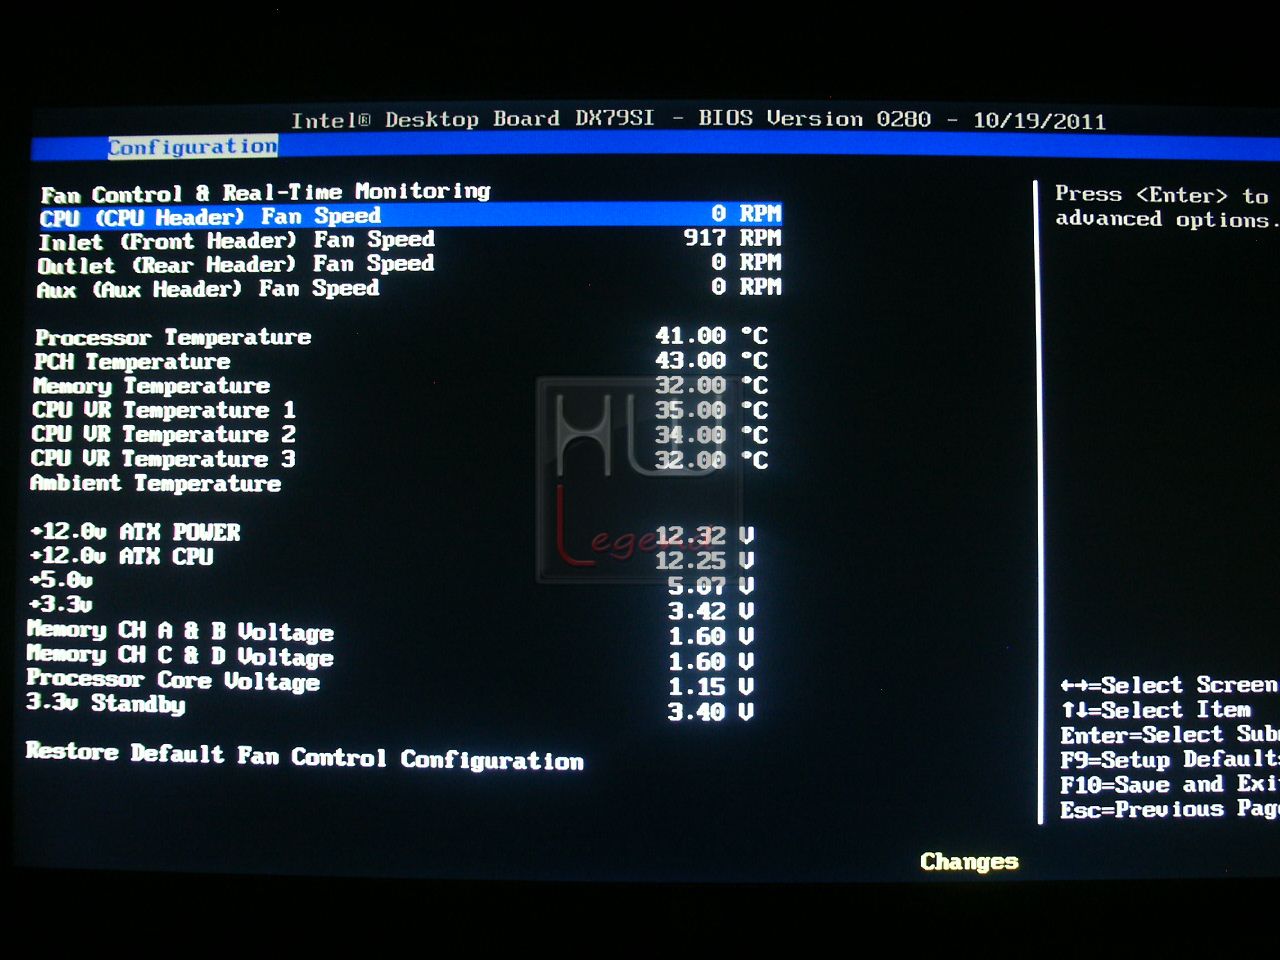Select the +5.0v voltage entry
1280x960 pixels.
click(61, 580)
